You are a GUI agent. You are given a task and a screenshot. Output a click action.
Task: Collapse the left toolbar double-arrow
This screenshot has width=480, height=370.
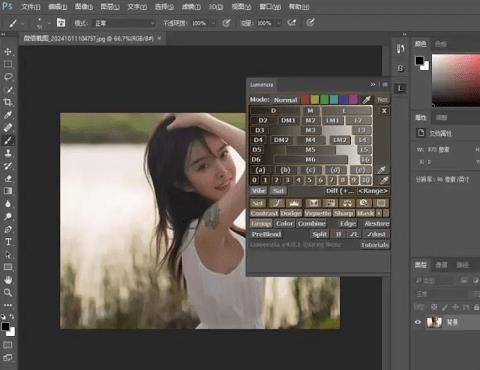point(3,34)
